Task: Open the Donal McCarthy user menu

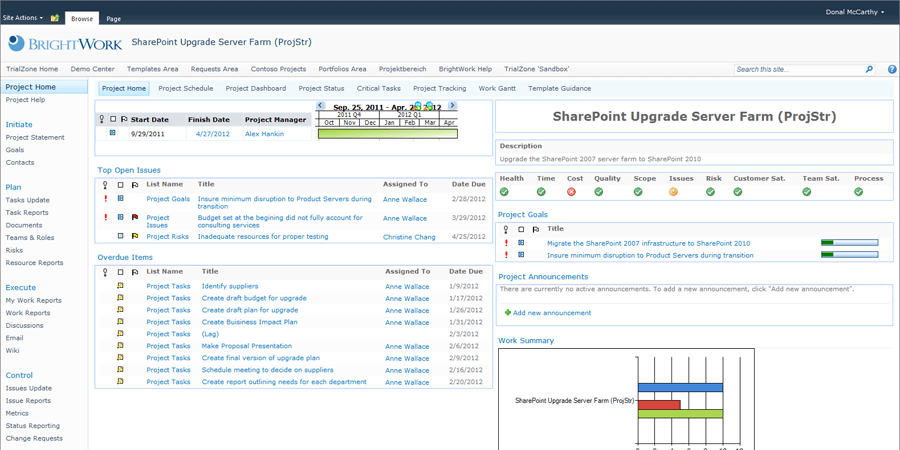Action: (855, 12)
